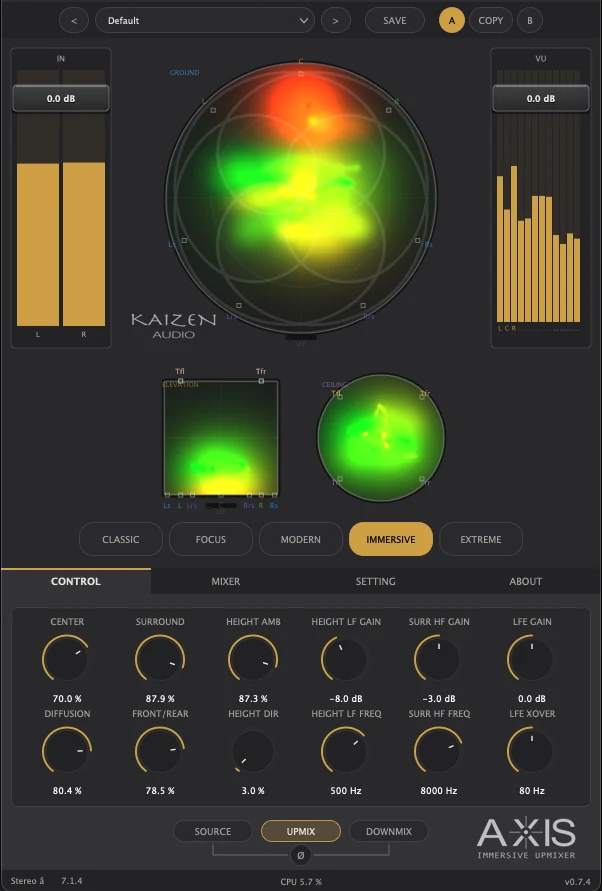Switch monitoring to DOWNMIX

(389, 831)
